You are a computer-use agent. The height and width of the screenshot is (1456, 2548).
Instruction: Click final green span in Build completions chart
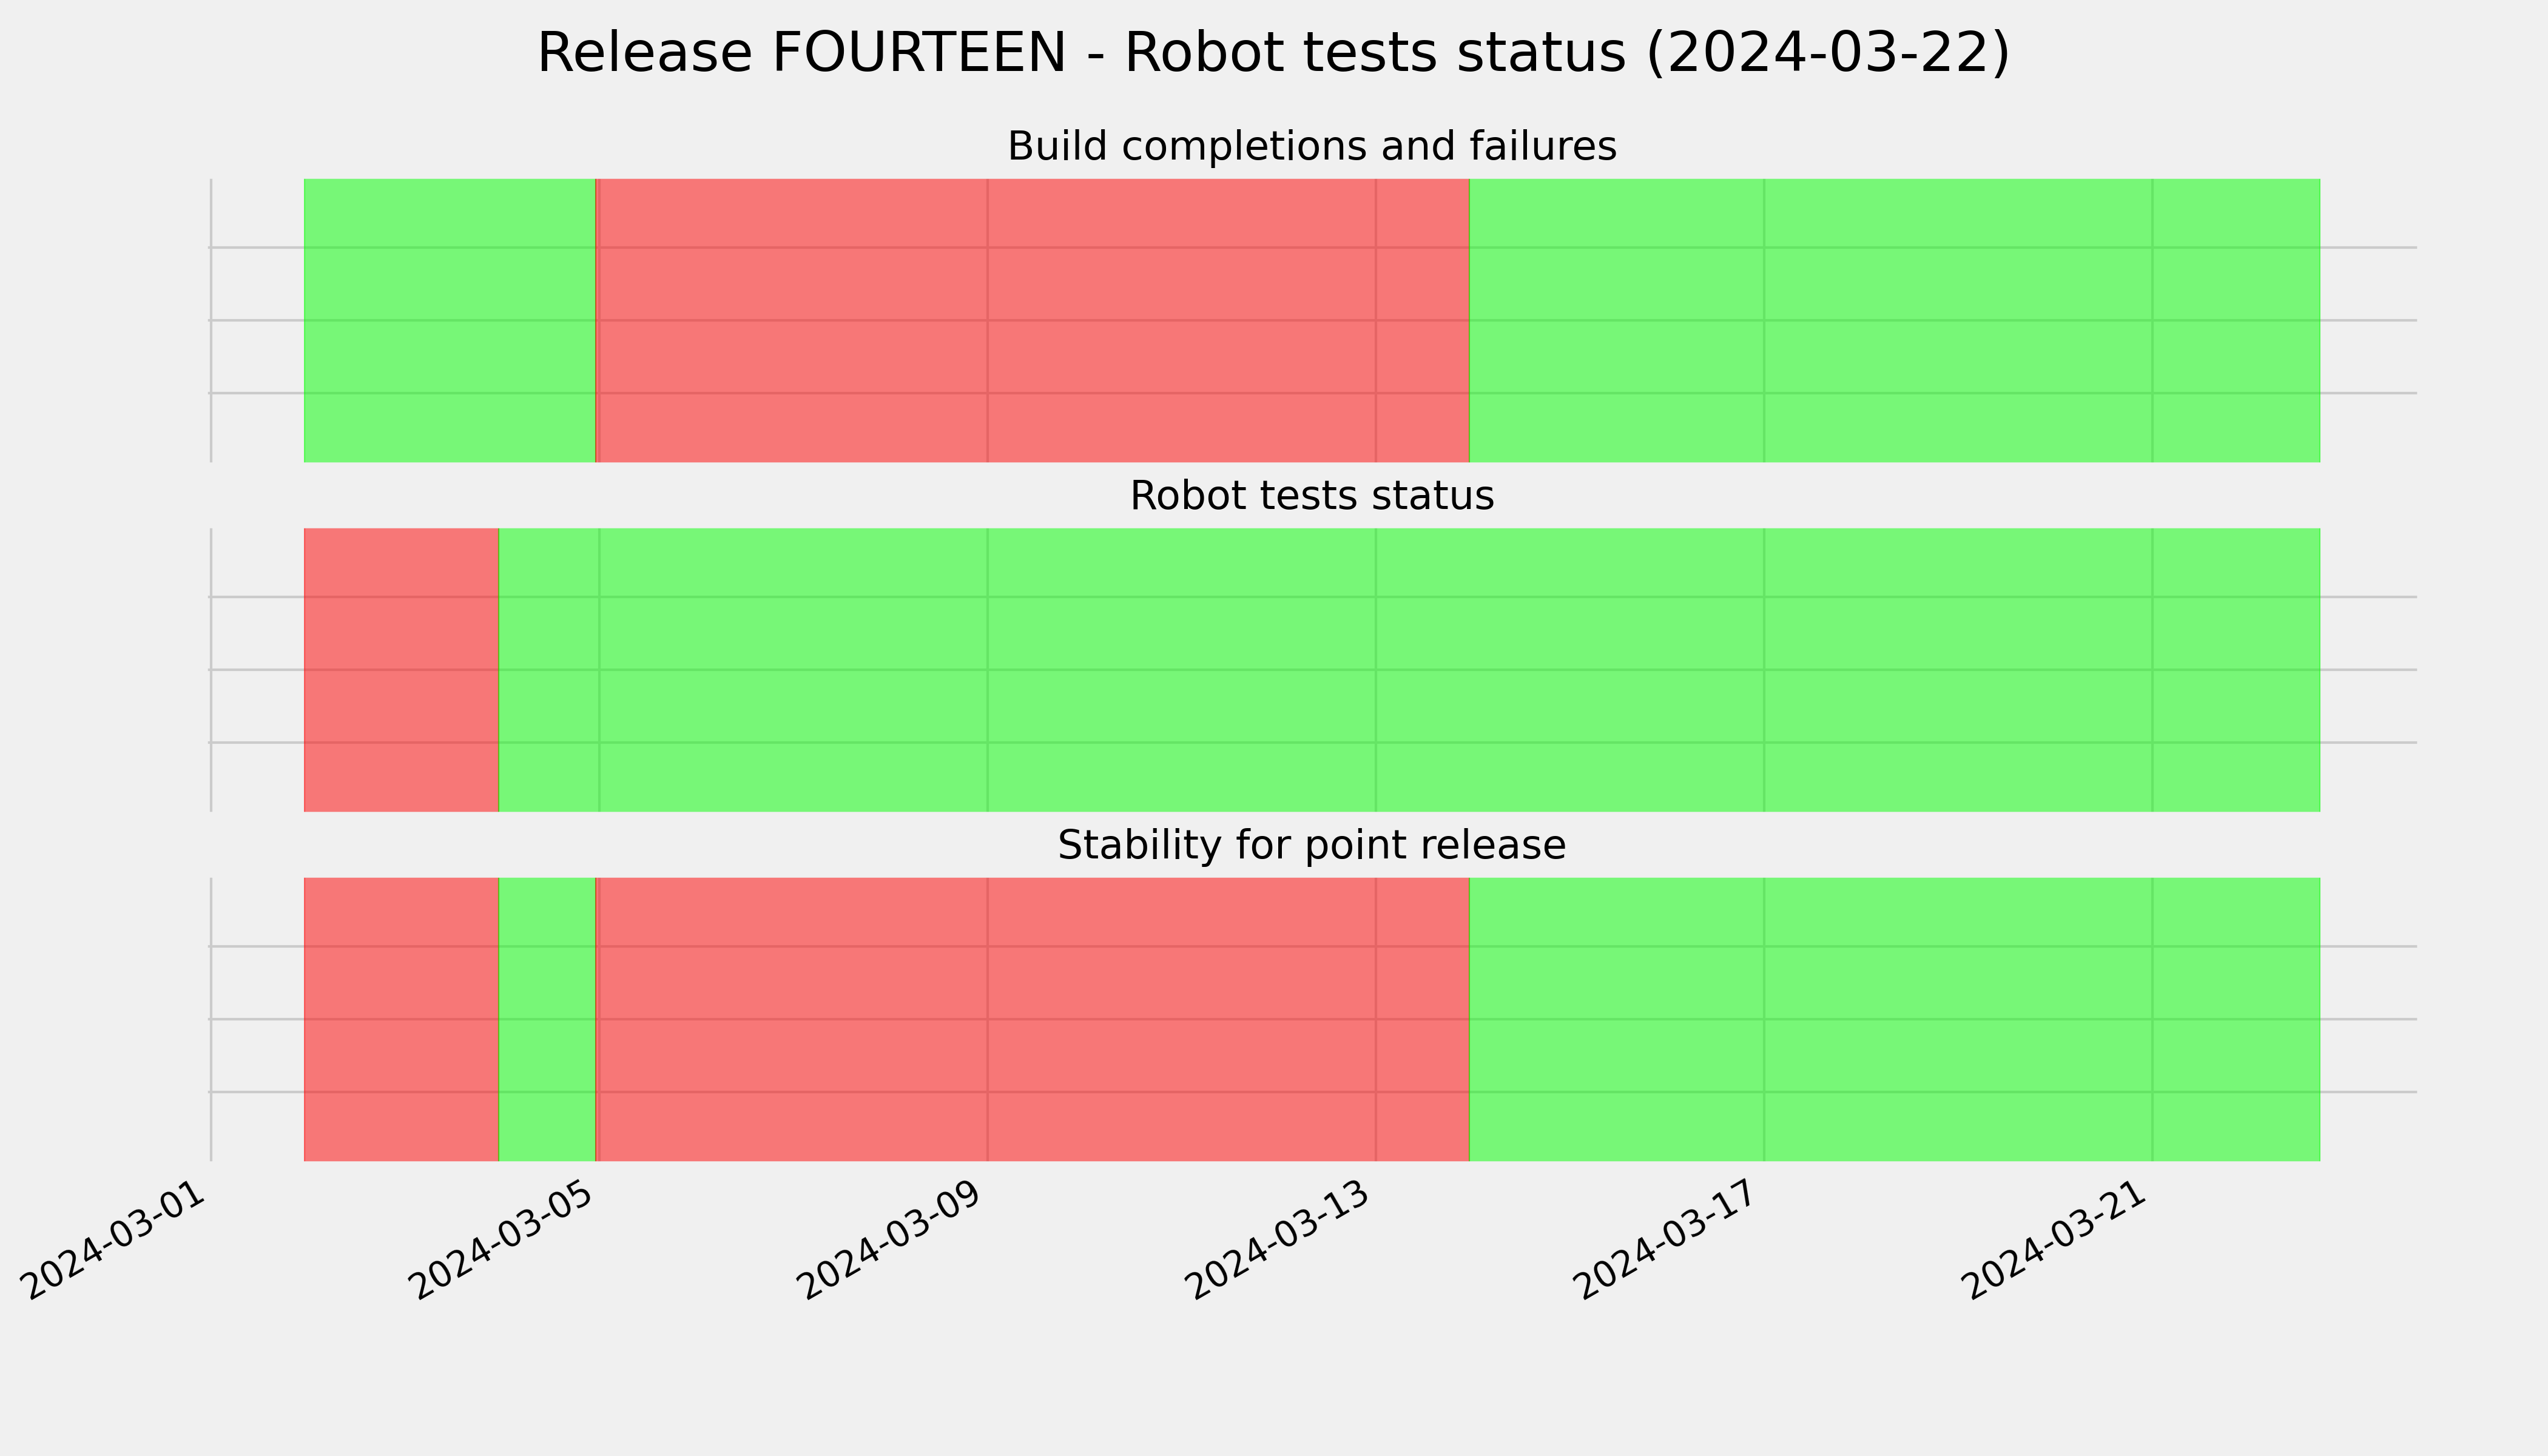(1894, 320)
